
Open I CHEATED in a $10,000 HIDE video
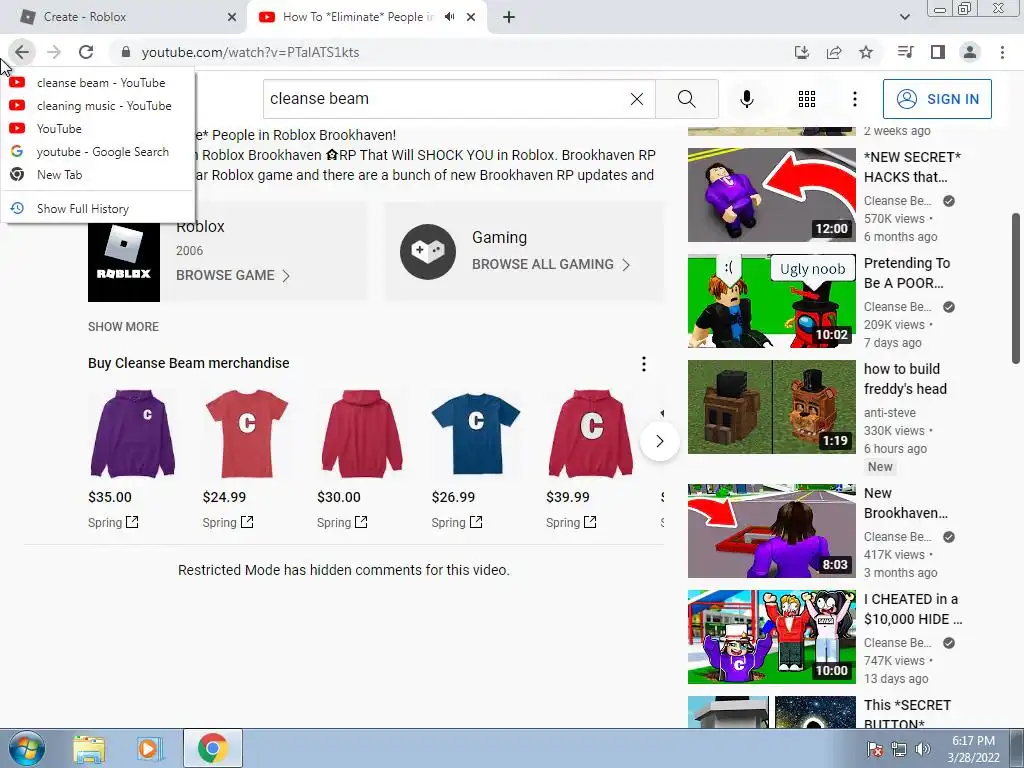[771, 637]
